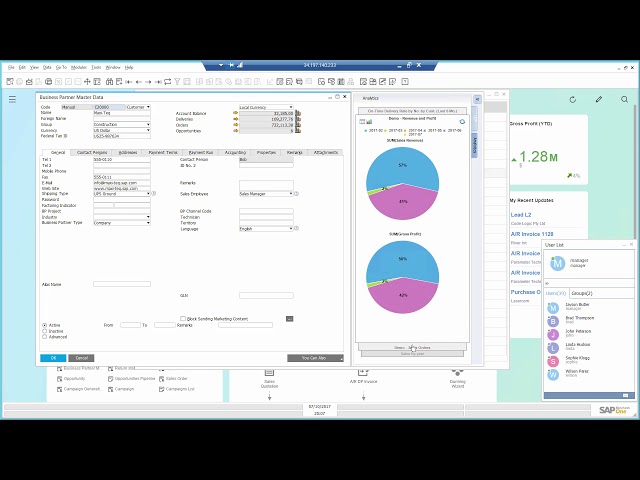
Task: Follow the Orders orange link arrow
Action: 236,125
